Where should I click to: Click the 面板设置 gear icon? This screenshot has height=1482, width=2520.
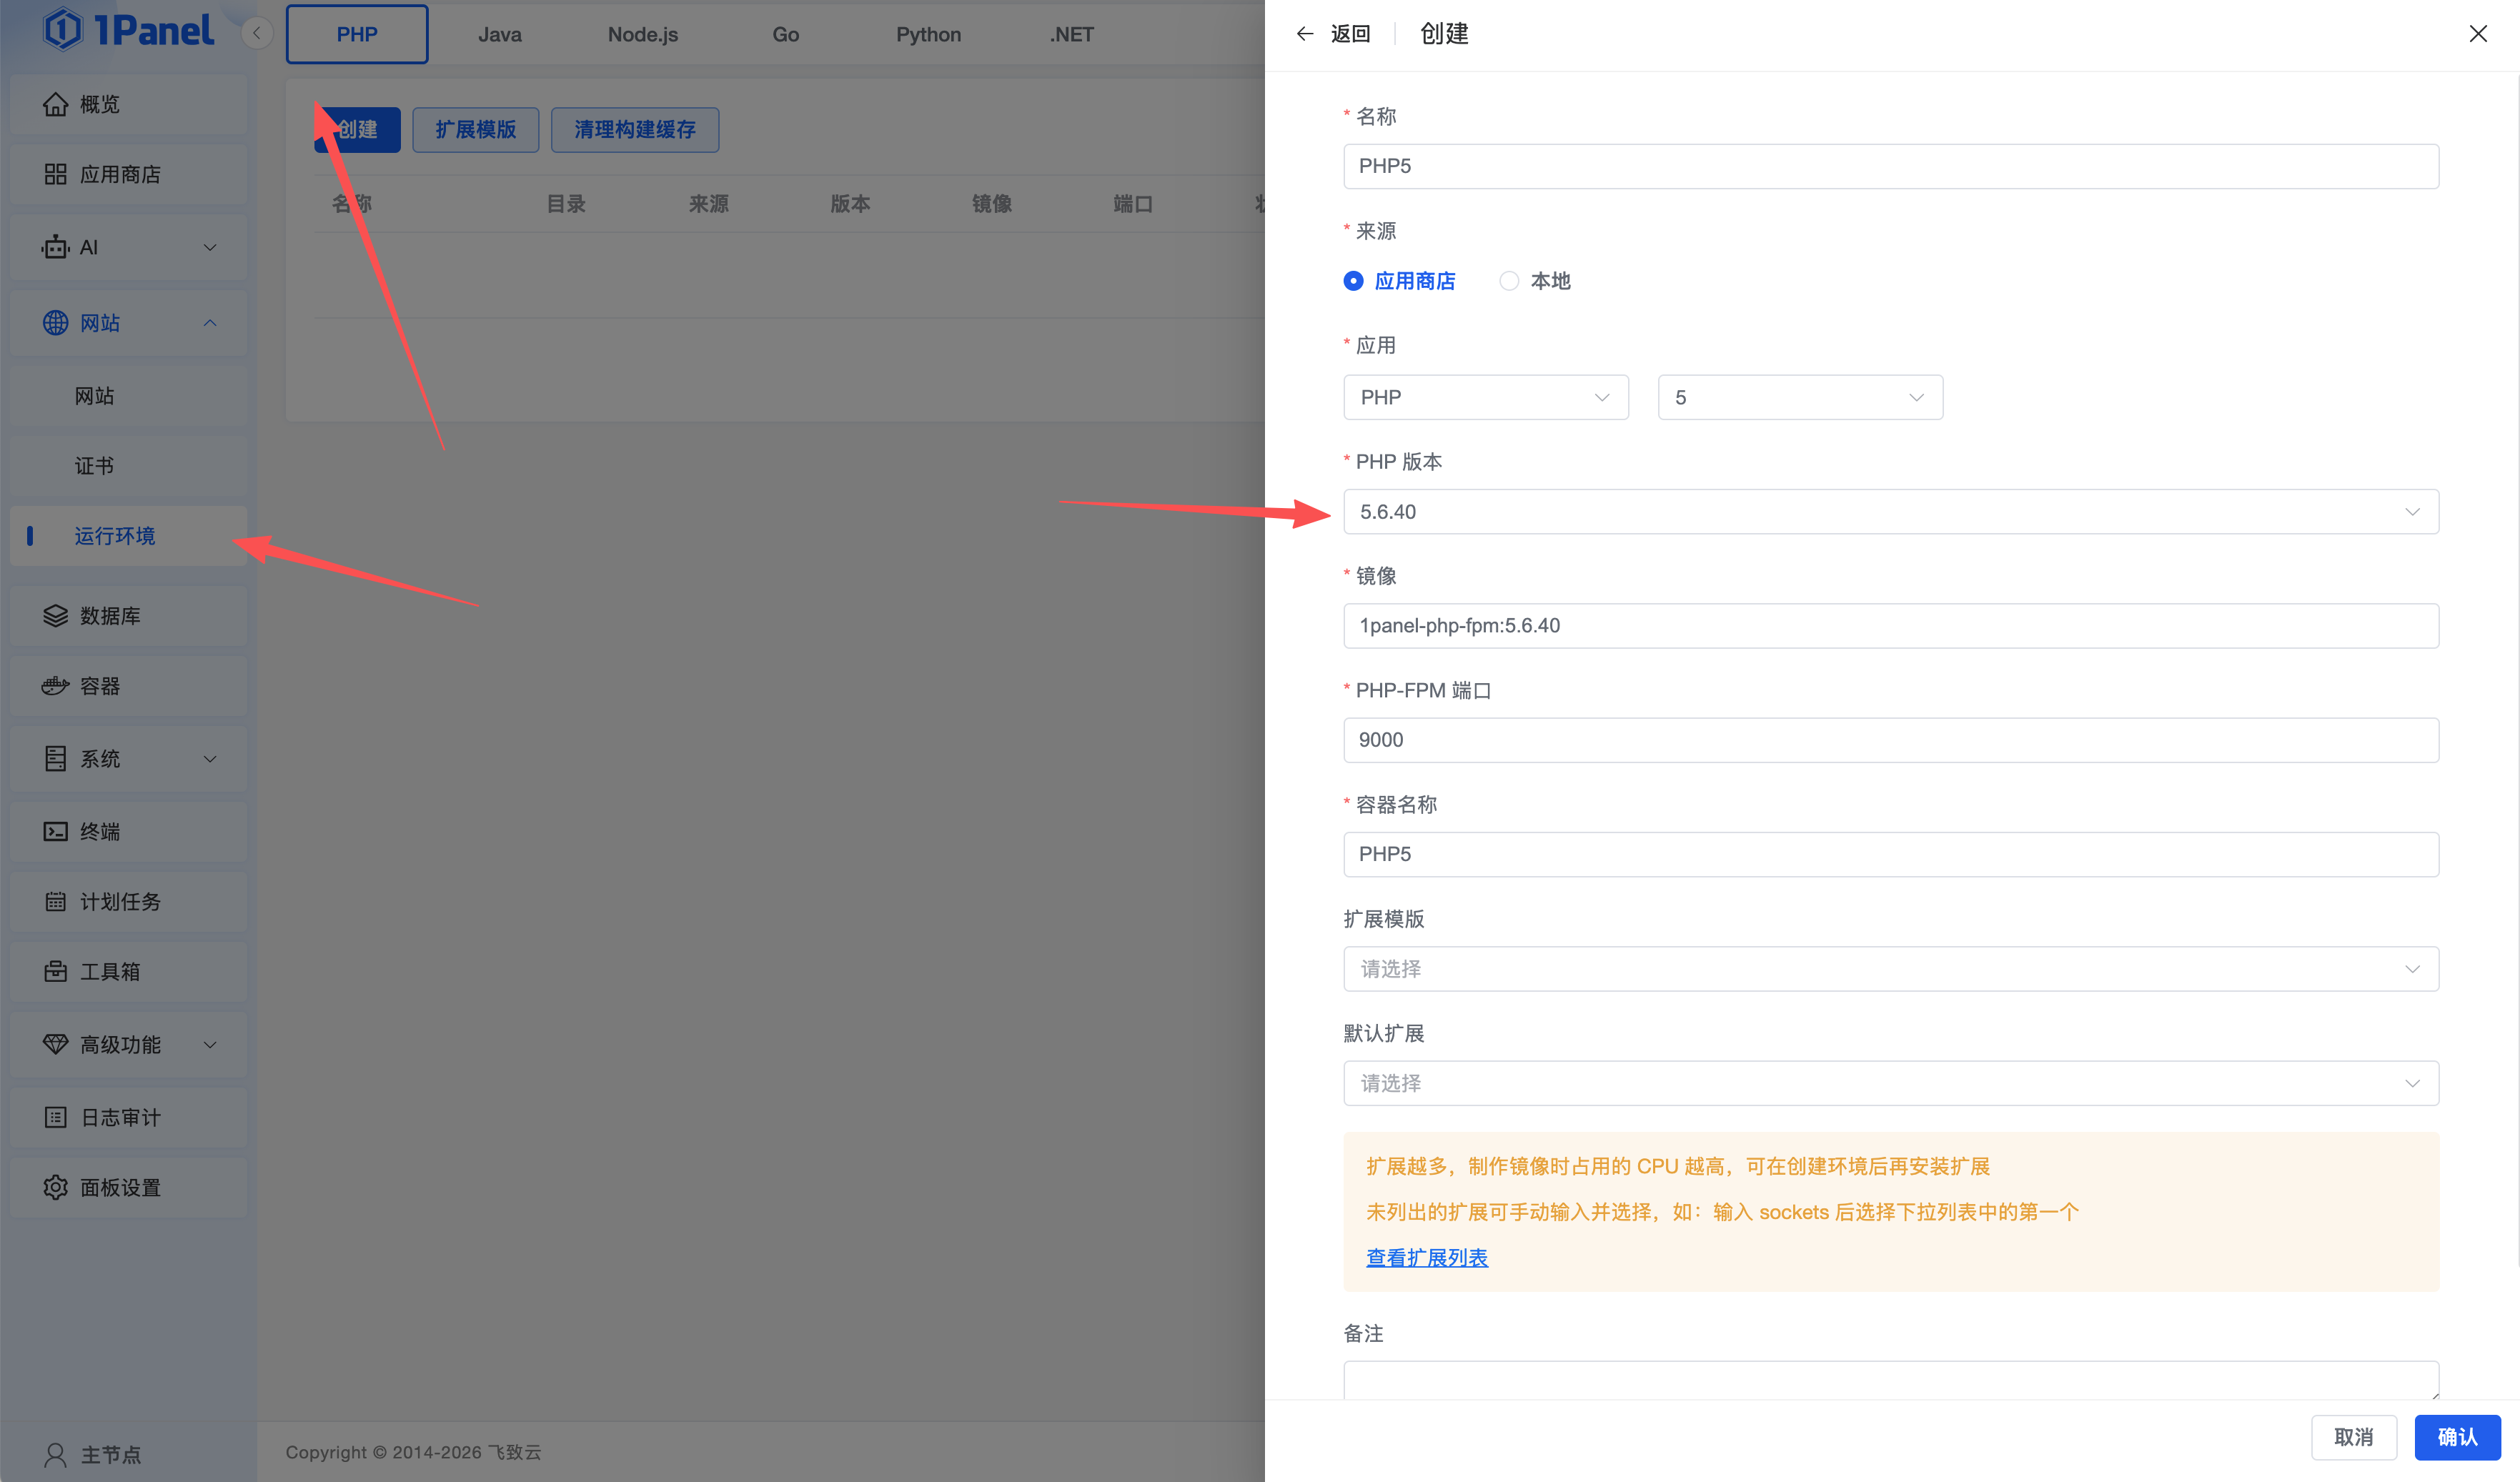pyautogui.click(x=55, y=1187)
